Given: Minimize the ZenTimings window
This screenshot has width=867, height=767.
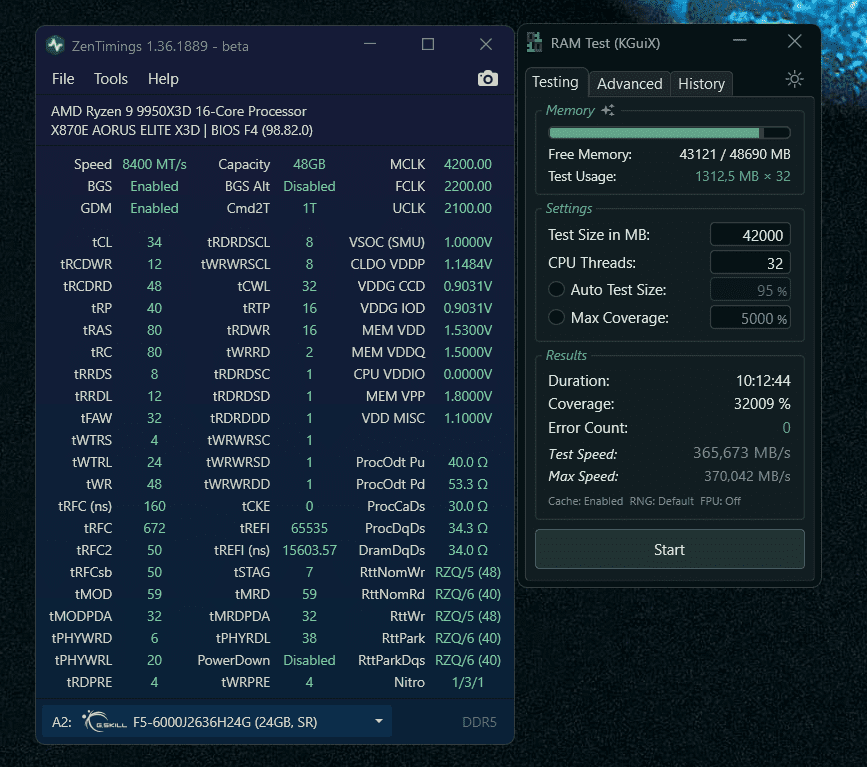Looking at the screenshot, I should click(x=370, y=44).
